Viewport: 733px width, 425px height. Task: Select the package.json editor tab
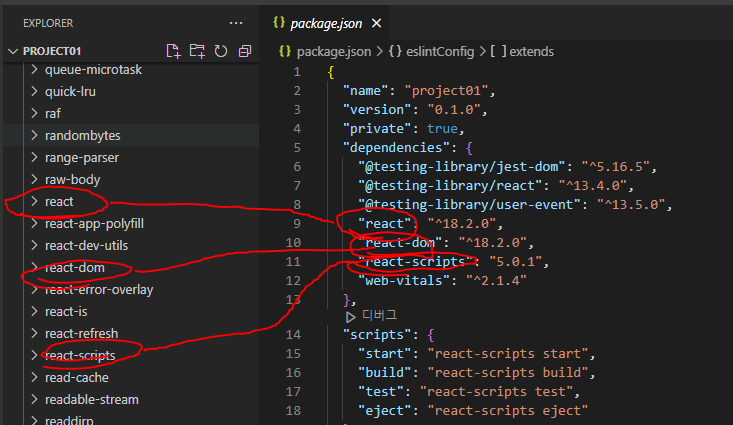326,23
